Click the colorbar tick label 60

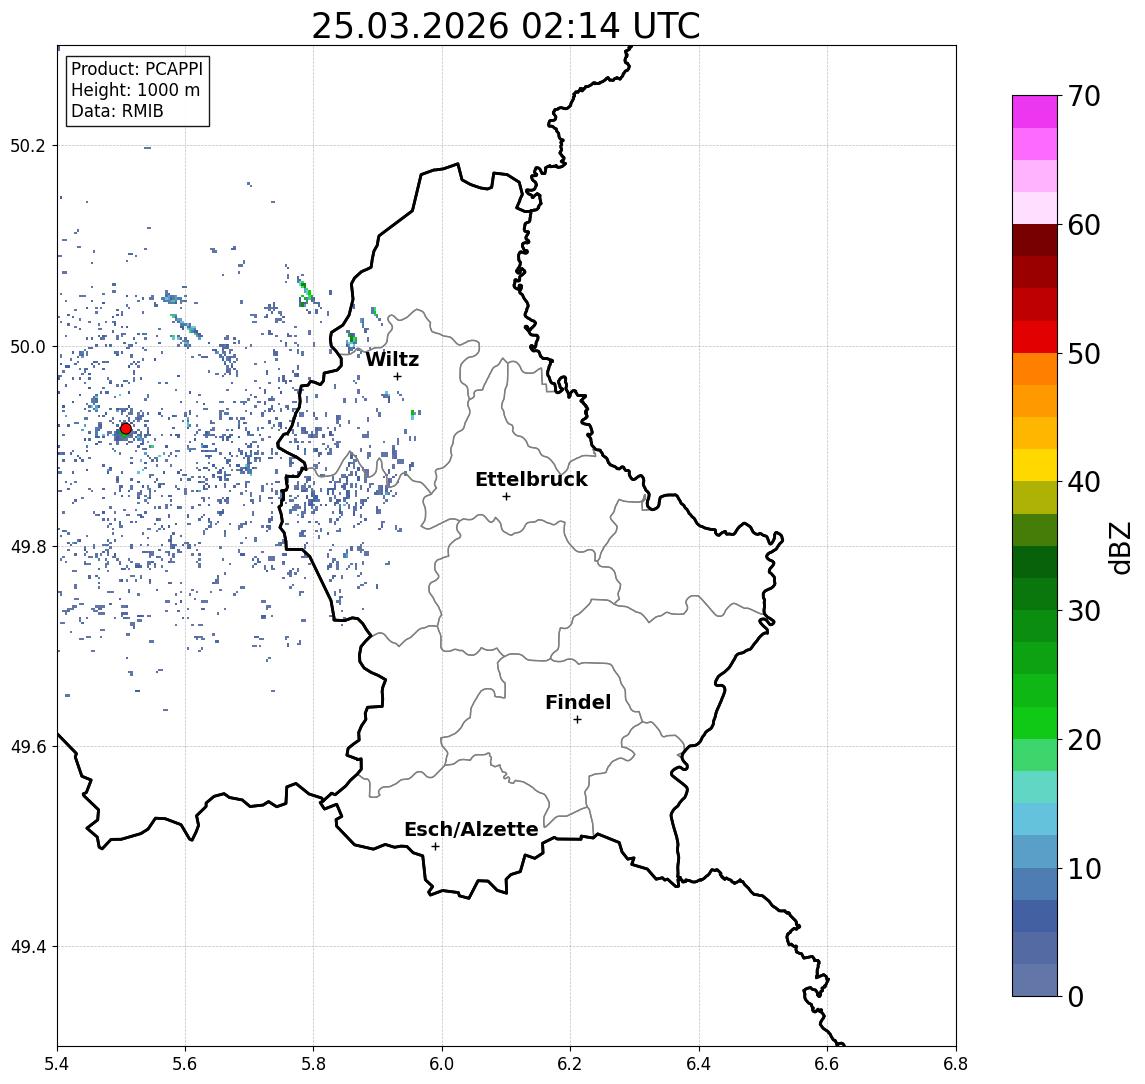click(1084, 225)
